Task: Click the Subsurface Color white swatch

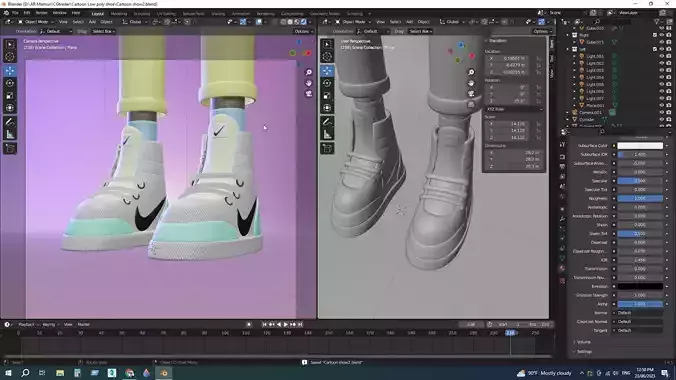Action: pyautogui.click(x=640, y=146)
